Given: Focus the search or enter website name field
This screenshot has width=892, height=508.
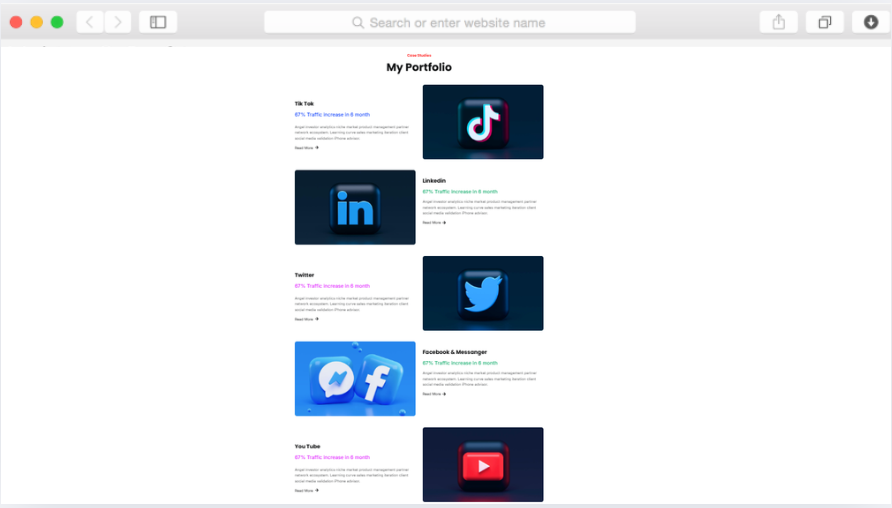Looking at the screenshot, I should (x=457, y=22).
